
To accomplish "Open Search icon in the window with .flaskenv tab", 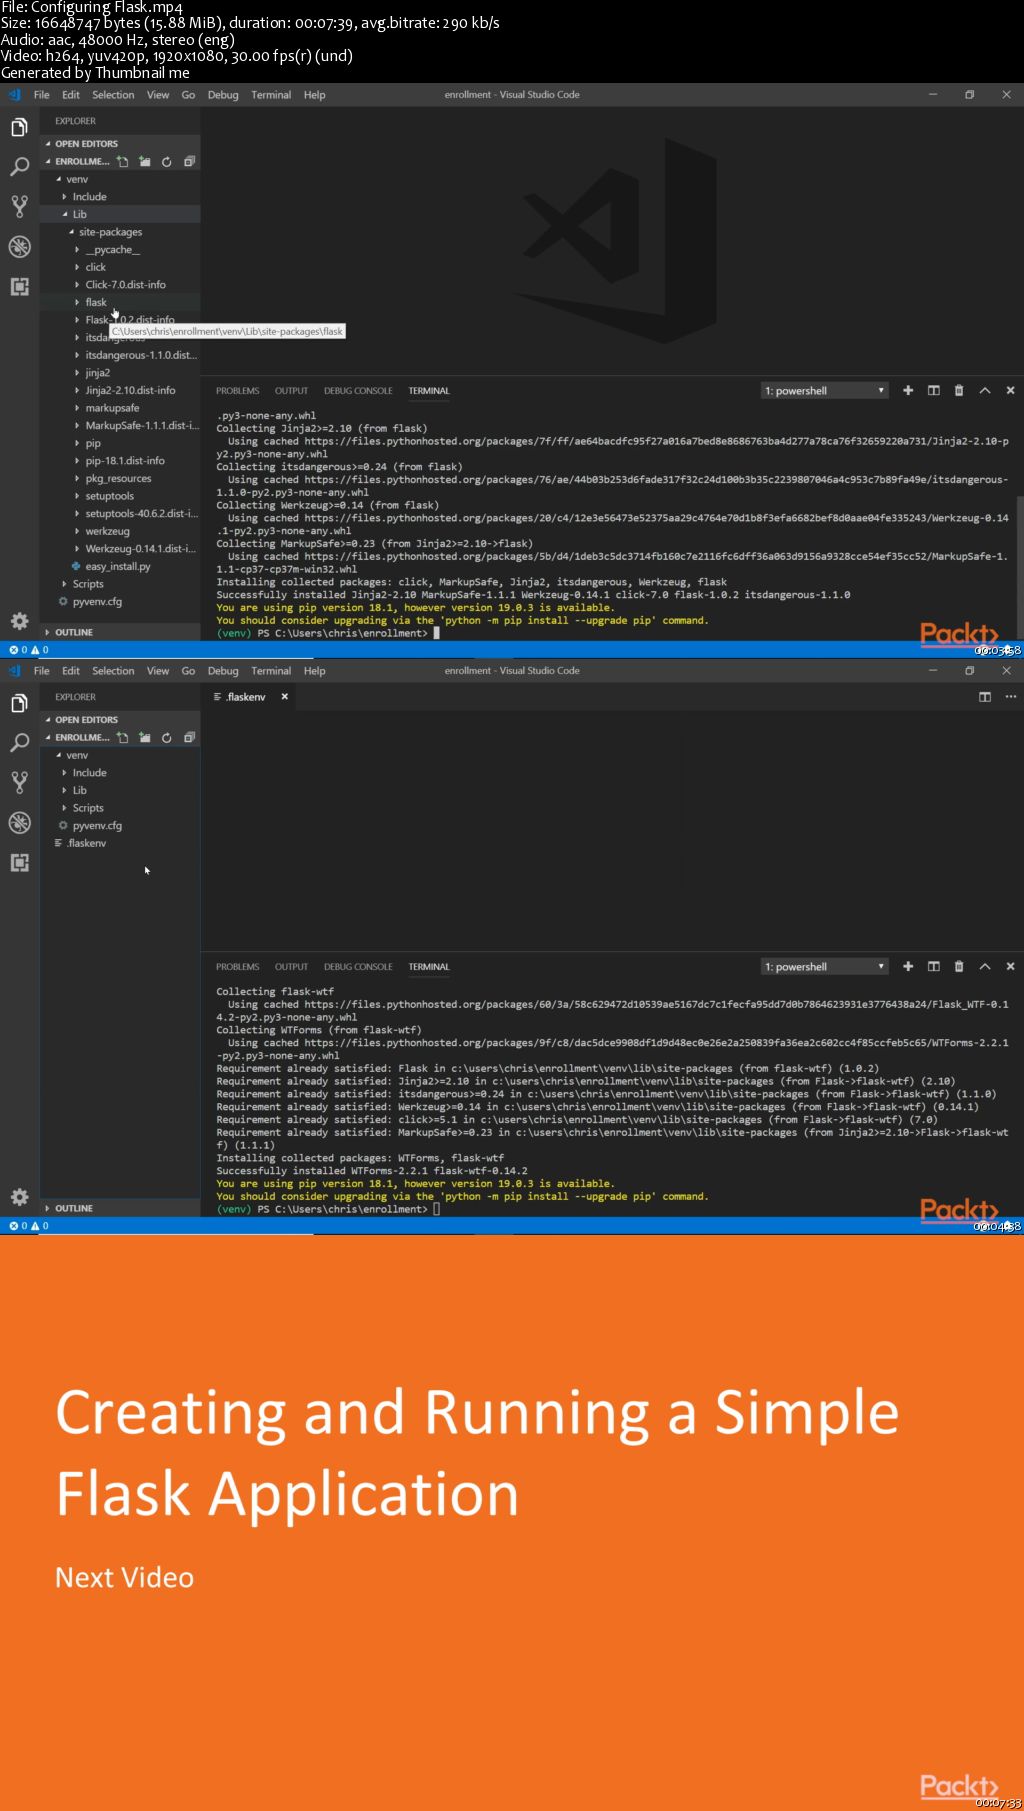I will click(19, 743).
